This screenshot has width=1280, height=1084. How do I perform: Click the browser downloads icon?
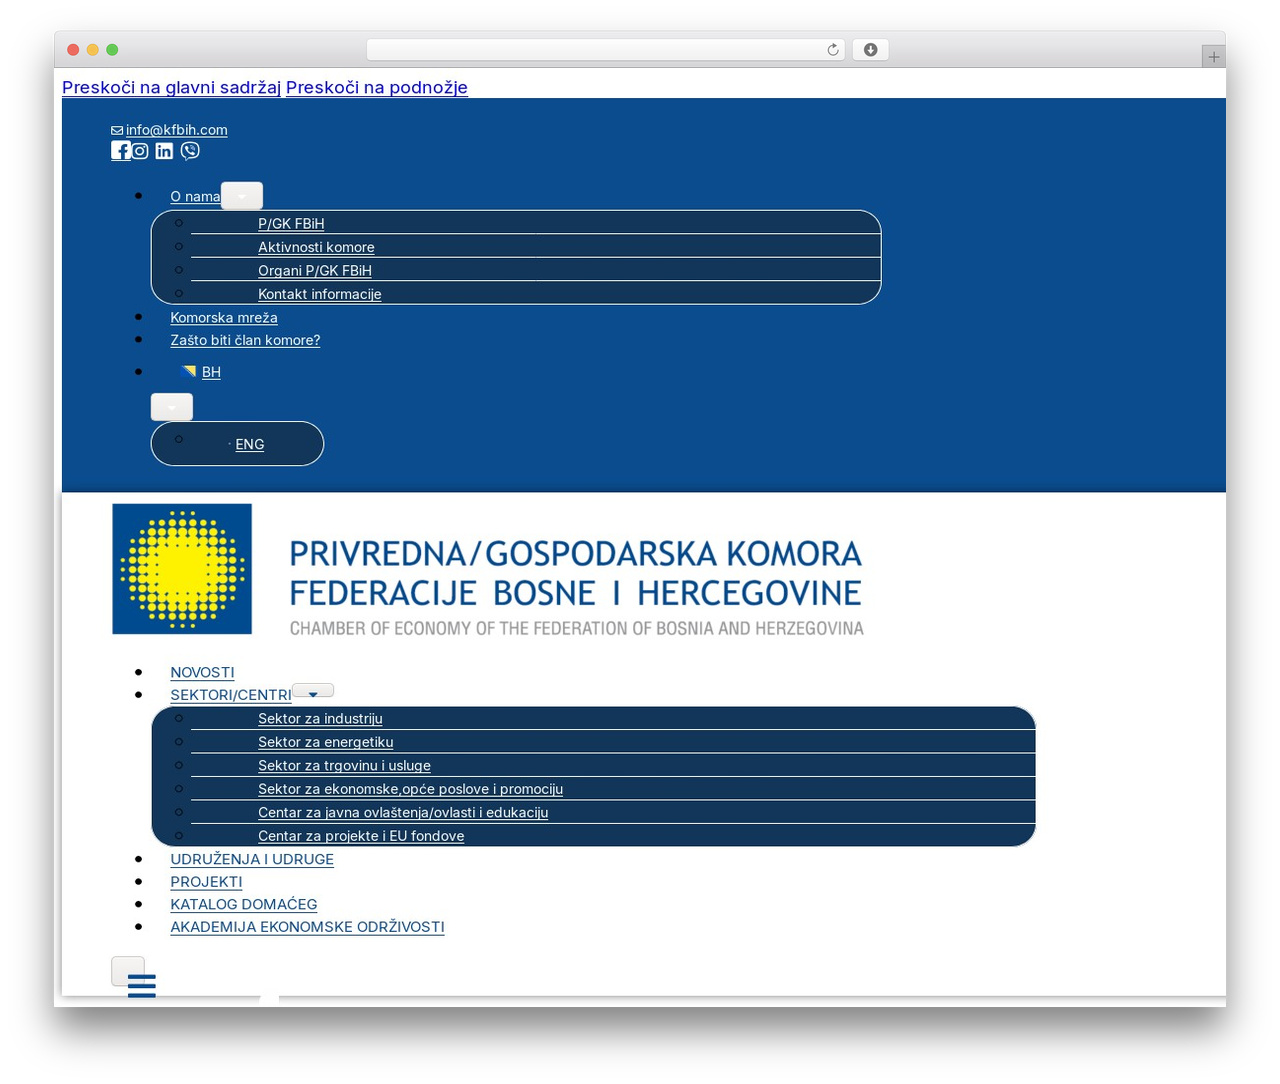click(871, 50)
